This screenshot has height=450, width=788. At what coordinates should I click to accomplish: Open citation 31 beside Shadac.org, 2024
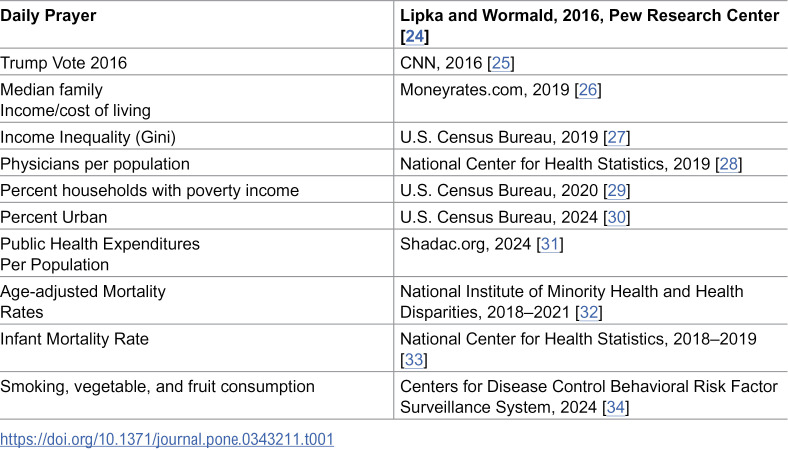[549, 244]
